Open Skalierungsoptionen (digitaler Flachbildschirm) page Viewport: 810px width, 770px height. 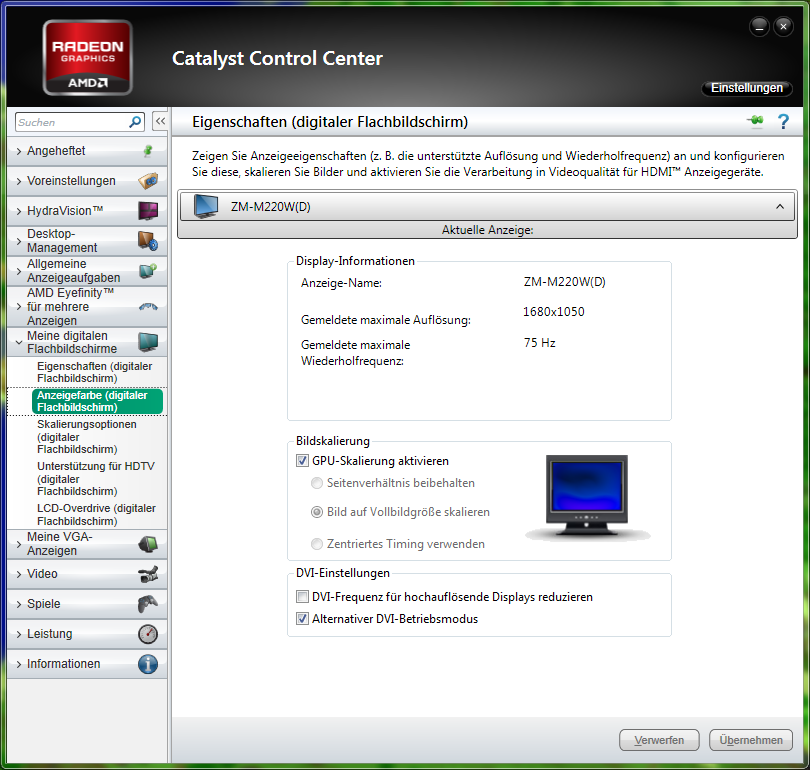tap(87, 436)
